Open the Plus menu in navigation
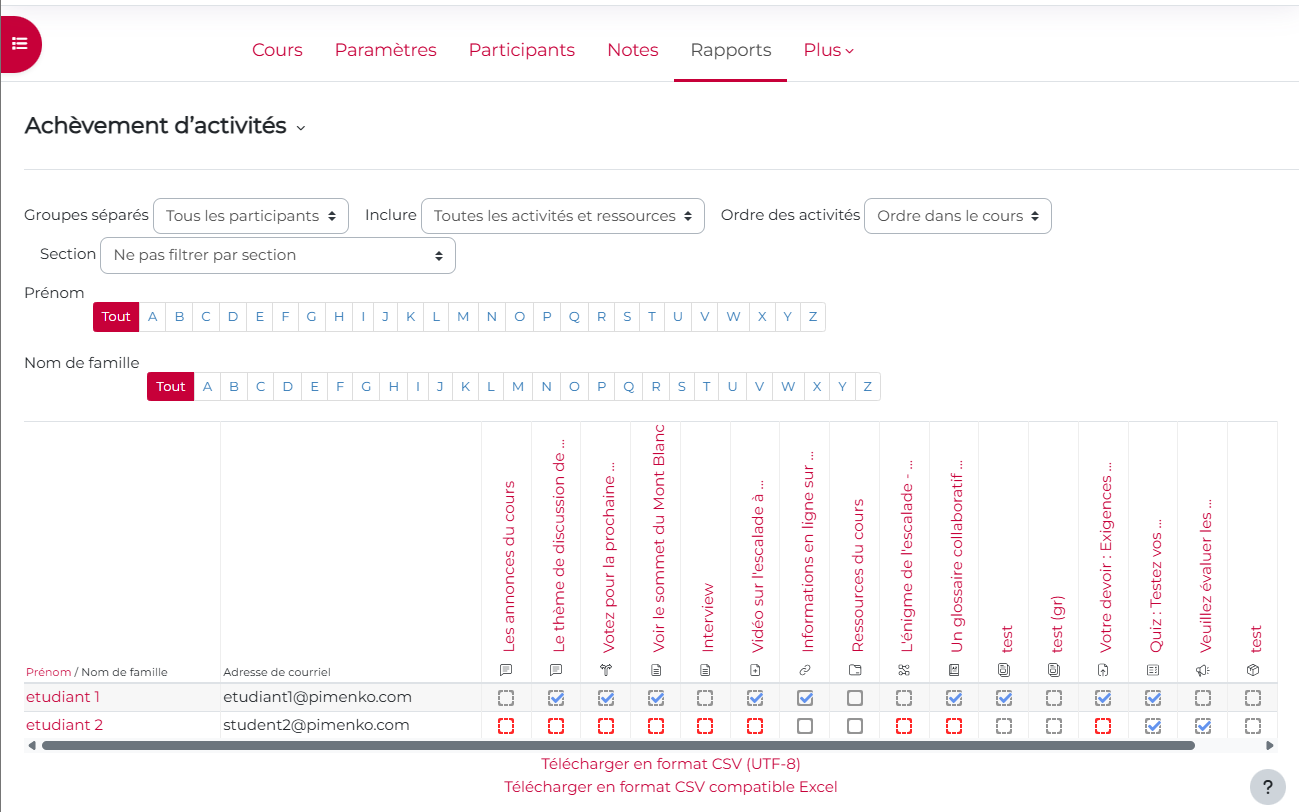 (x=828, y=50)
